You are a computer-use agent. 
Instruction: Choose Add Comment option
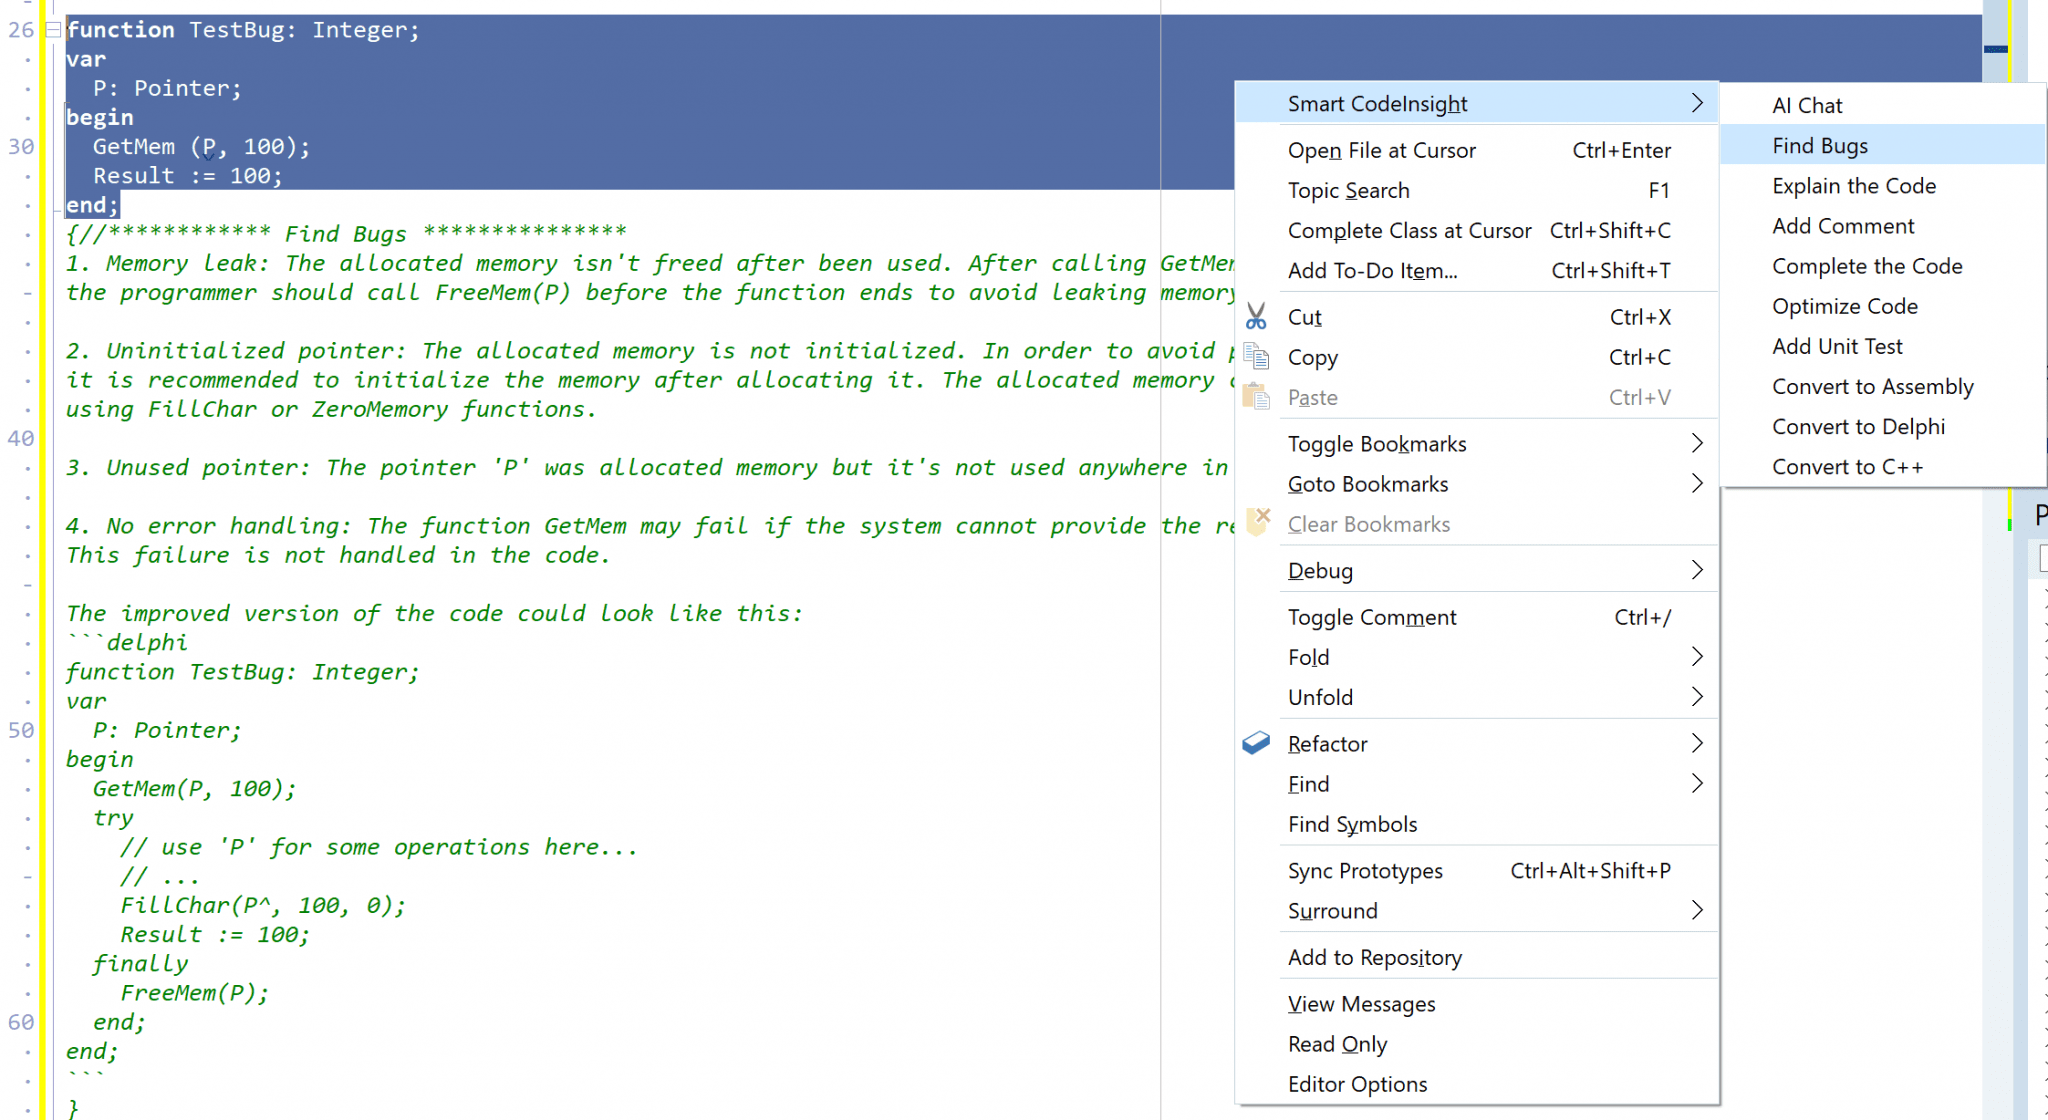point(1882,225)
